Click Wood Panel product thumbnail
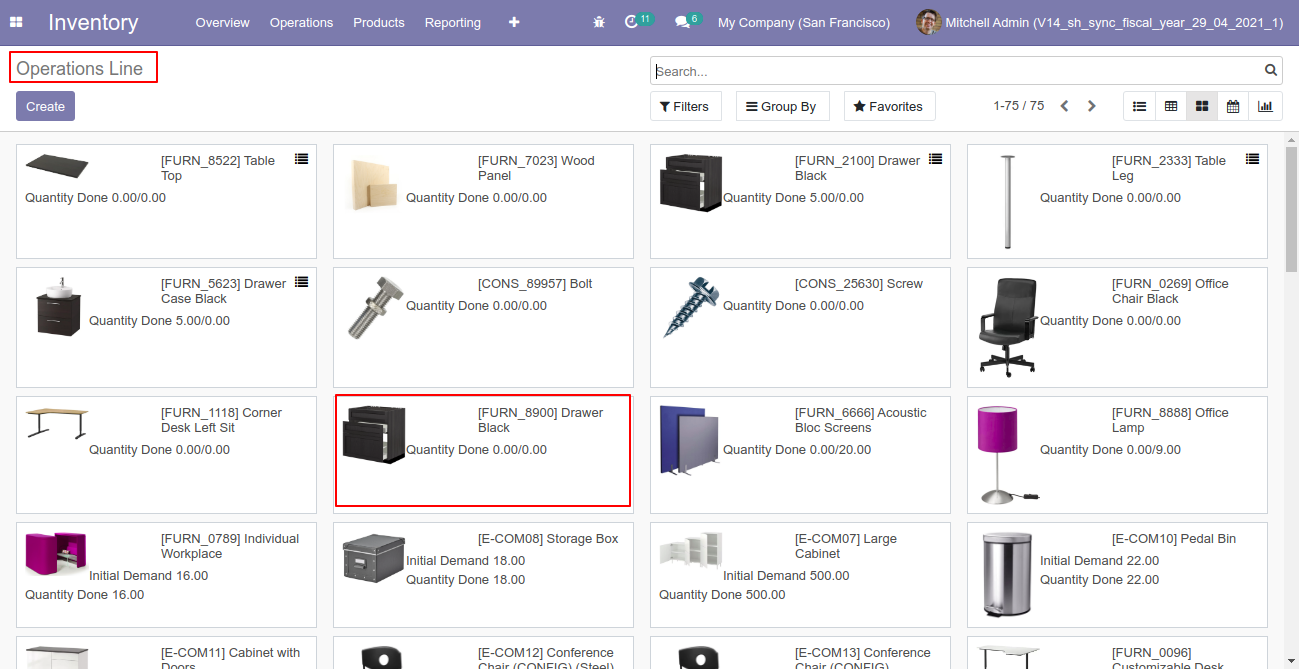This screenshot has height=669, width=1299. pyautogui.click(x=374, y=183)
